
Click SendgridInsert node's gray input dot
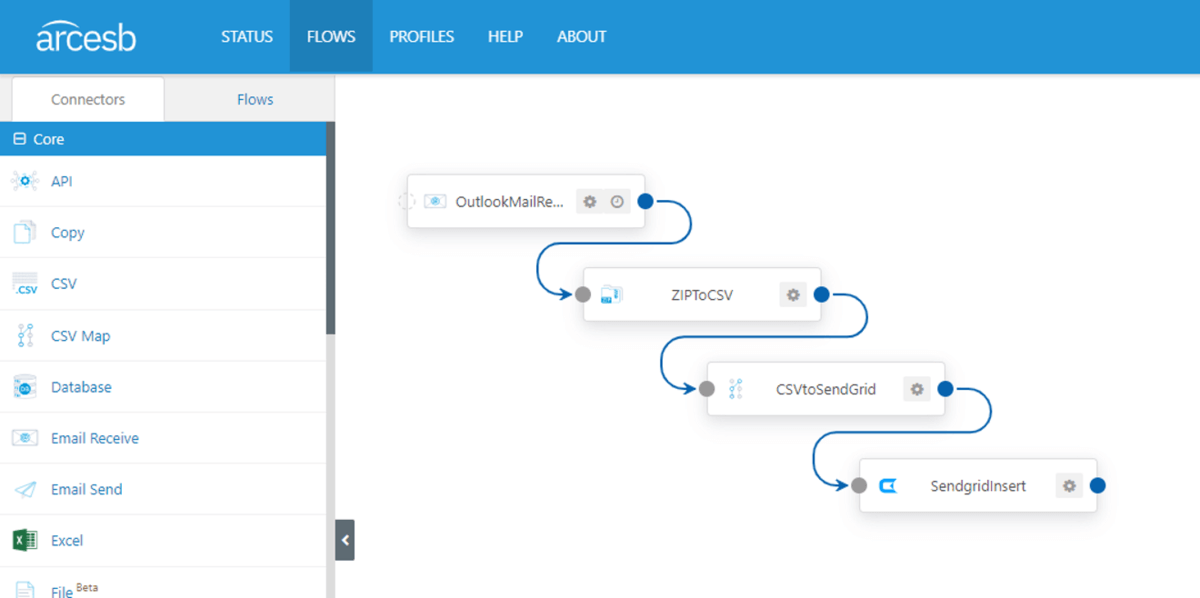click(858, 485)
